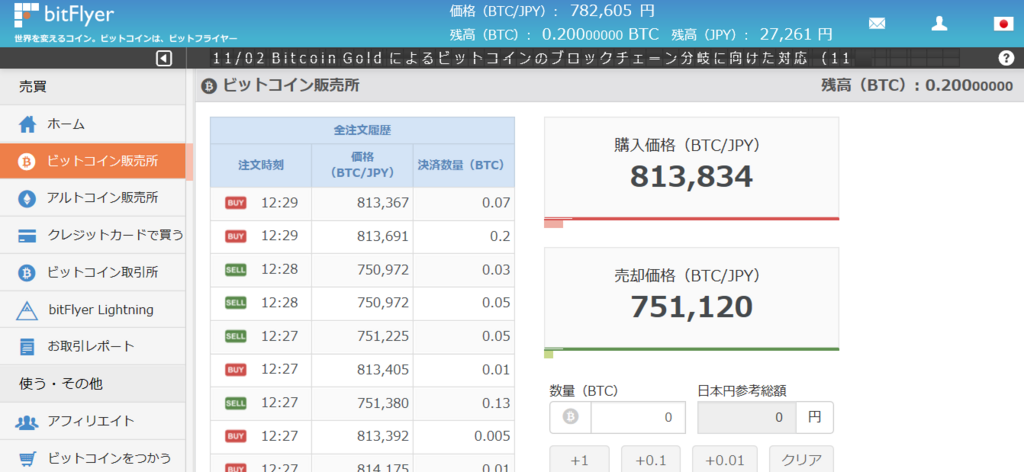1024x472 pixels.
Task: Open アルトコイン販売所 menu item
Action: [93, 198]
